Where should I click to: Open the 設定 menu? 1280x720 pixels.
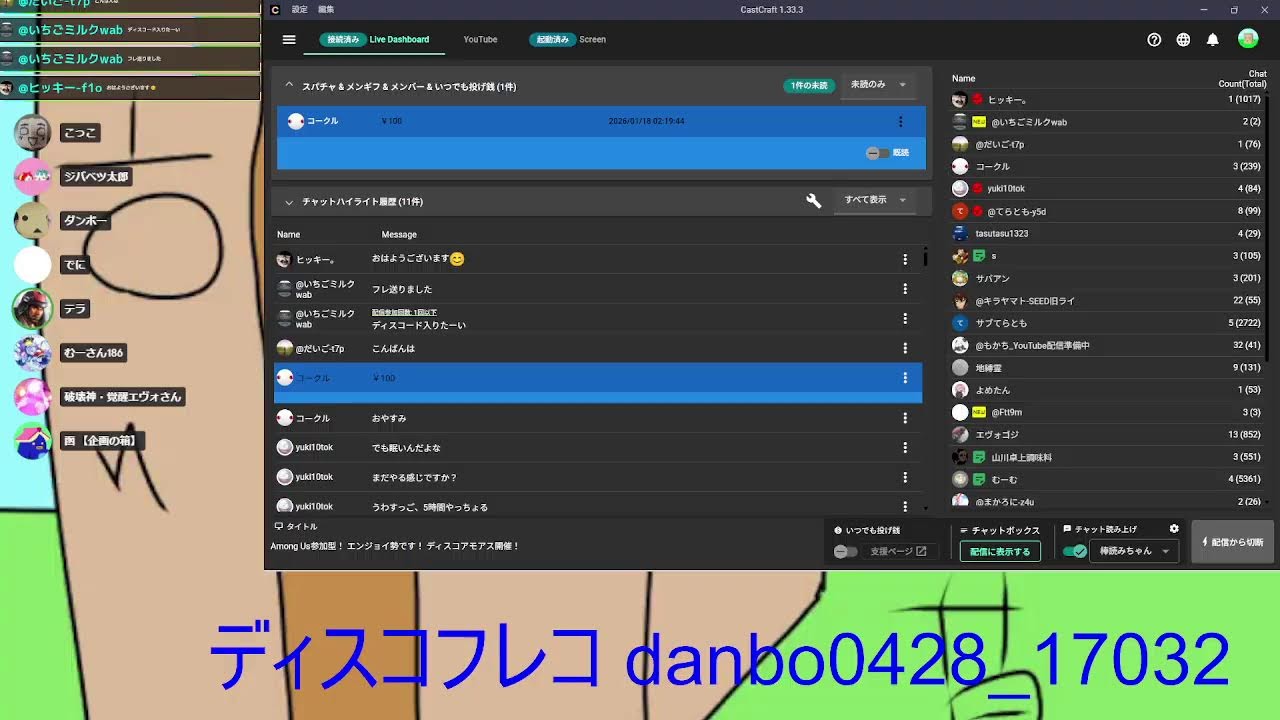[x=300, y=10]
